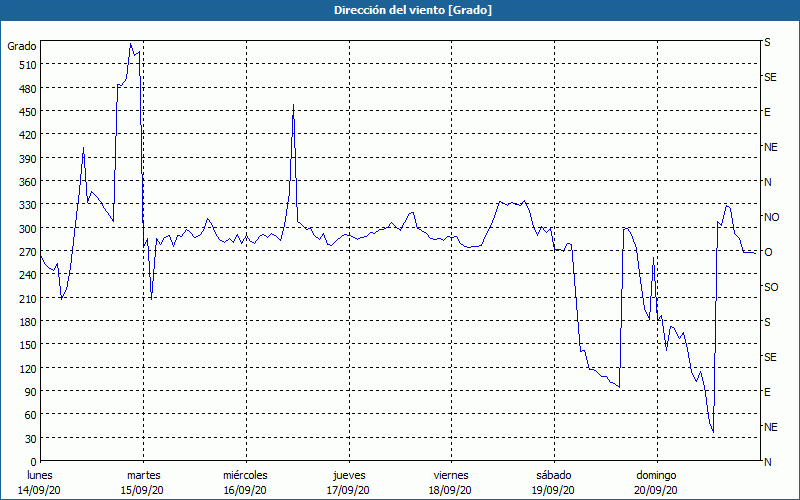Image resolution: width=800 pixels, height=500 pixels.
Task: Click the 420 left axis label
Action: click(x=28, y=135)
